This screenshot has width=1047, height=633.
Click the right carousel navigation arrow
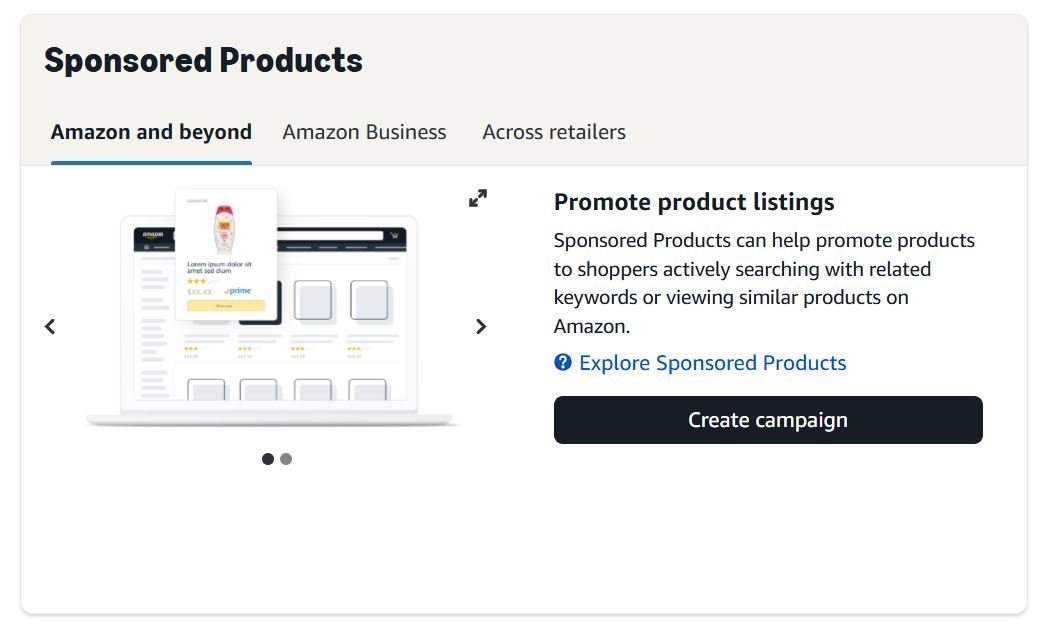[x=481, y=326]
